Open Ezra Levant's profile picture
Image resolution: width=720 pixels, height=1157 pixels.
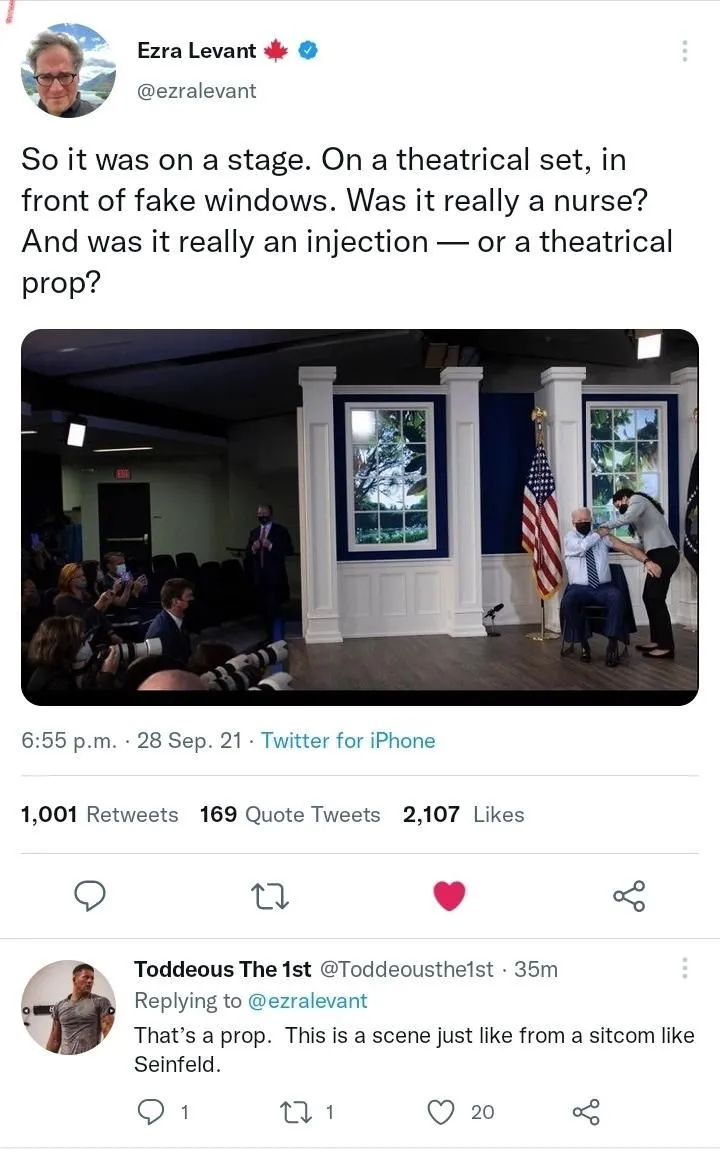(68, 70)
